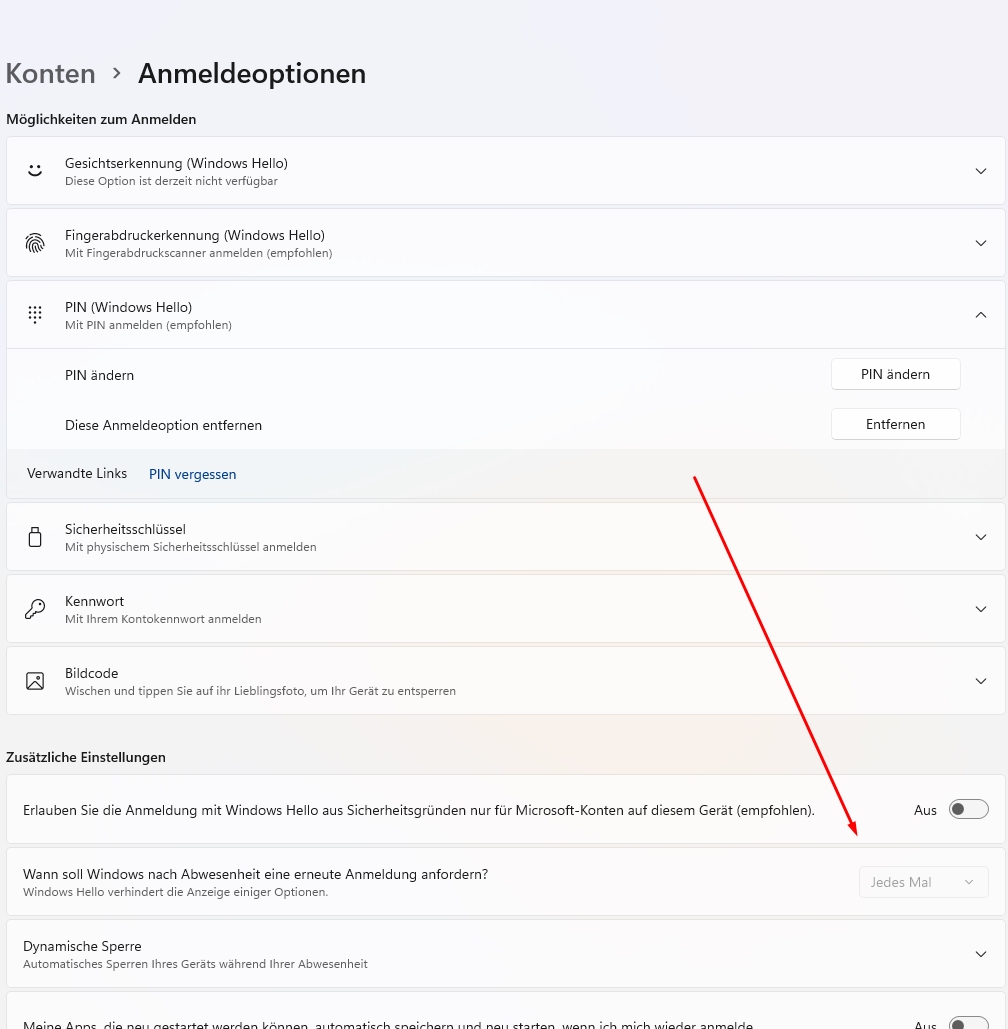Click the 'PIN ändern' button

click(895, 374)
